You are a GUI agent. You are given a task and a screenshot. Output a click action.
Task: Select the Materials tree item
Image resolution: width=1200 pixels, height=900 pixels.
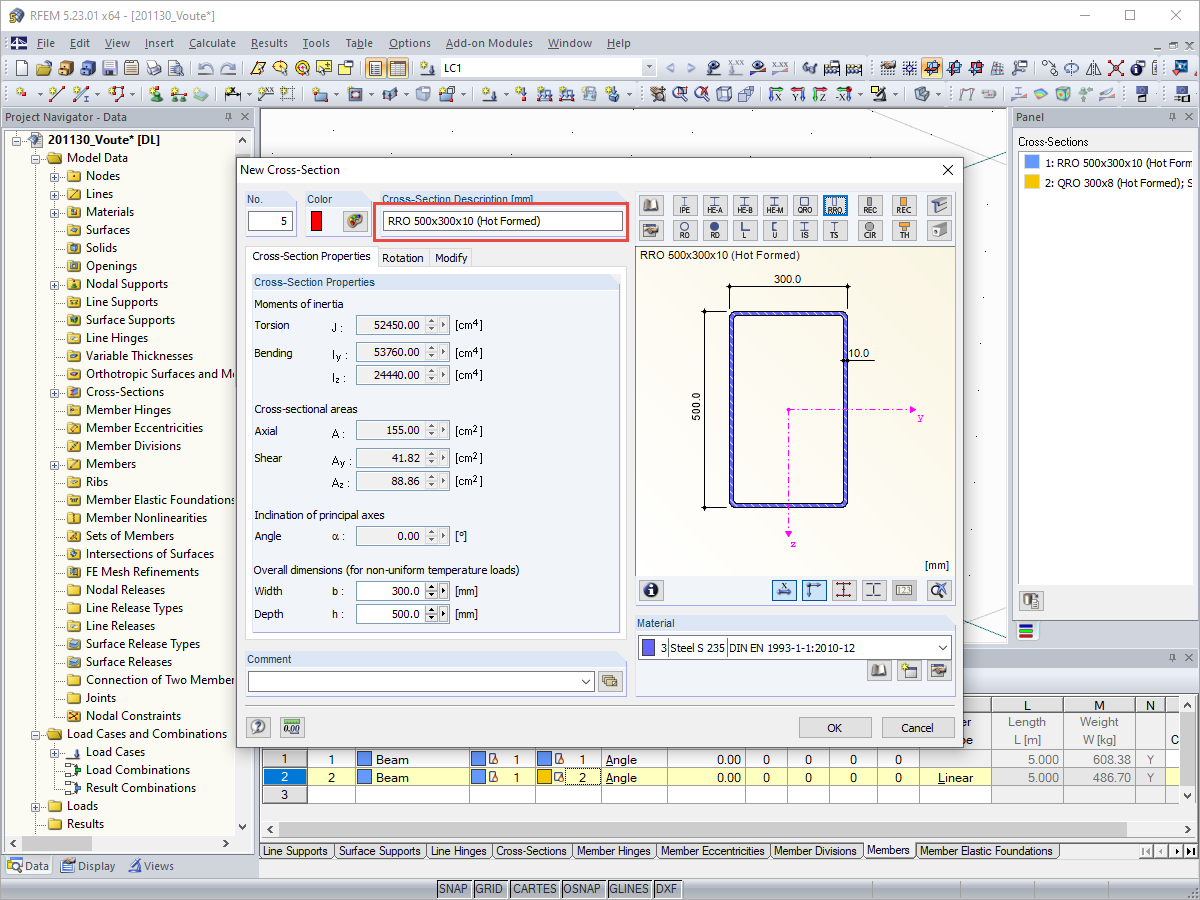(109, 212)
